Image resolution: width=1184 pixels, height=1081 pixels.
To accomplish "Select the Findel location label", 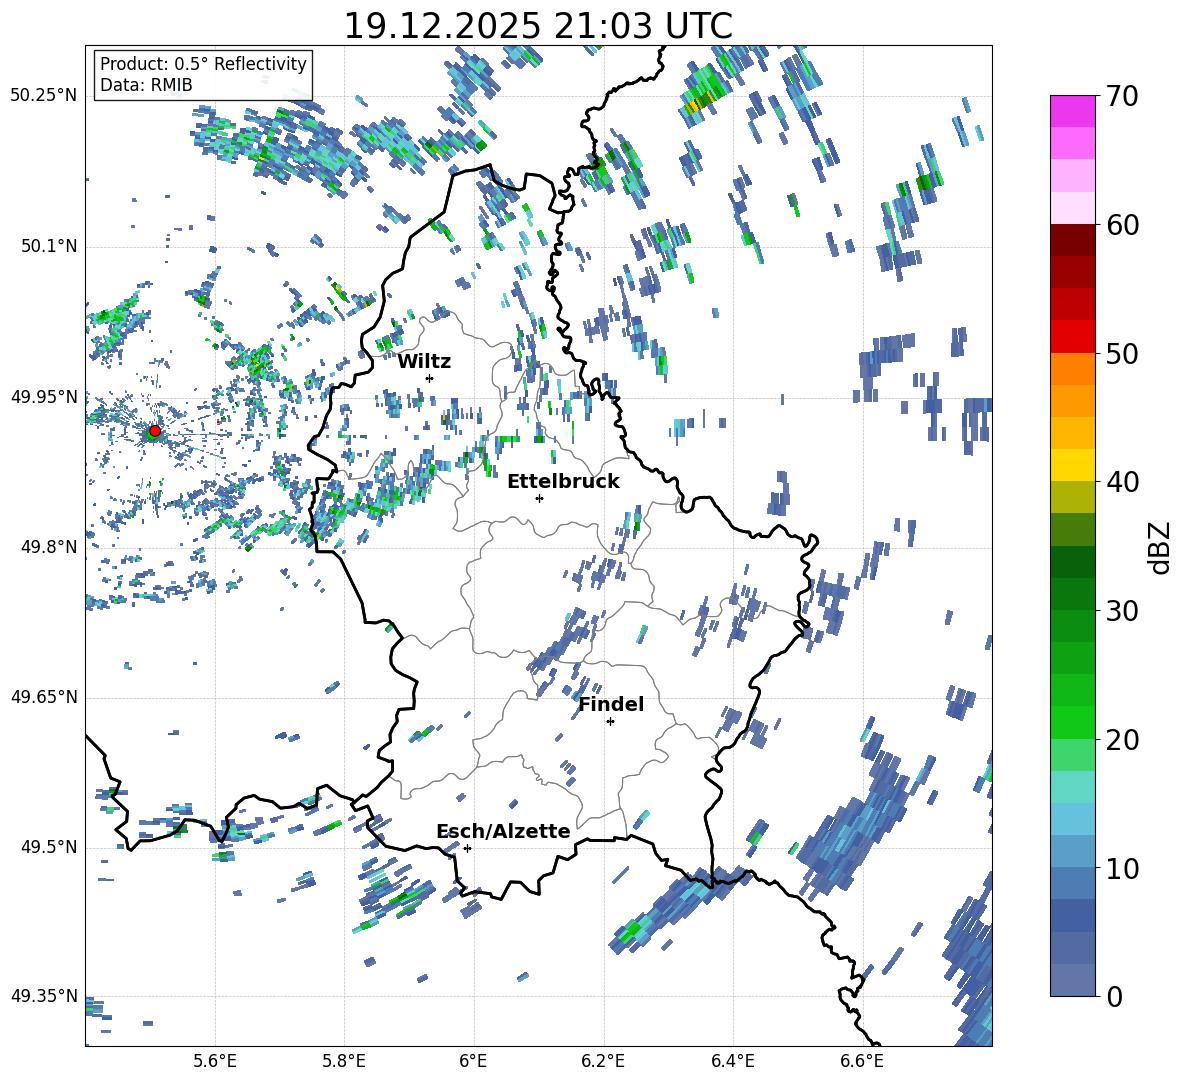I will tap(611, 704).
